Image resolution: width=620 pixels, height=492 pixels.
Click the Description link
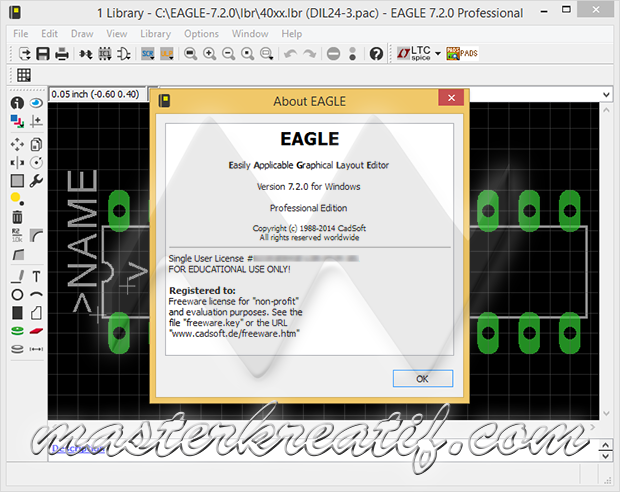tap(78, 448)
